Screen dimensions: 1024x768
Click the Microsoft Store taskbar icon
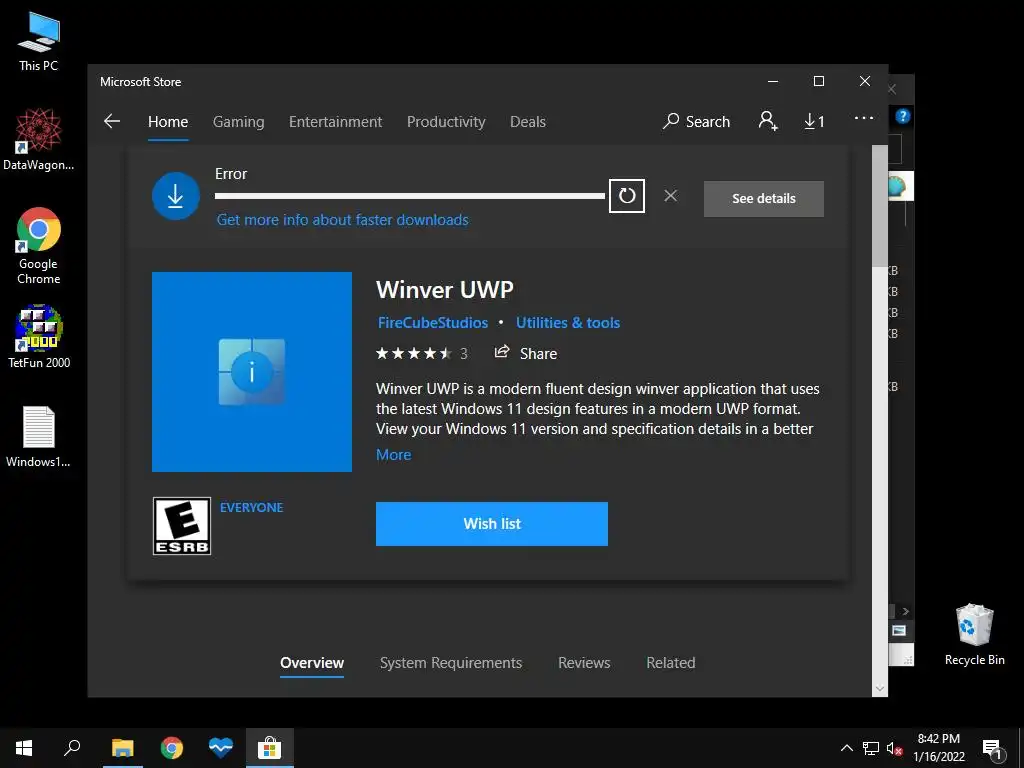pos(270,748)
